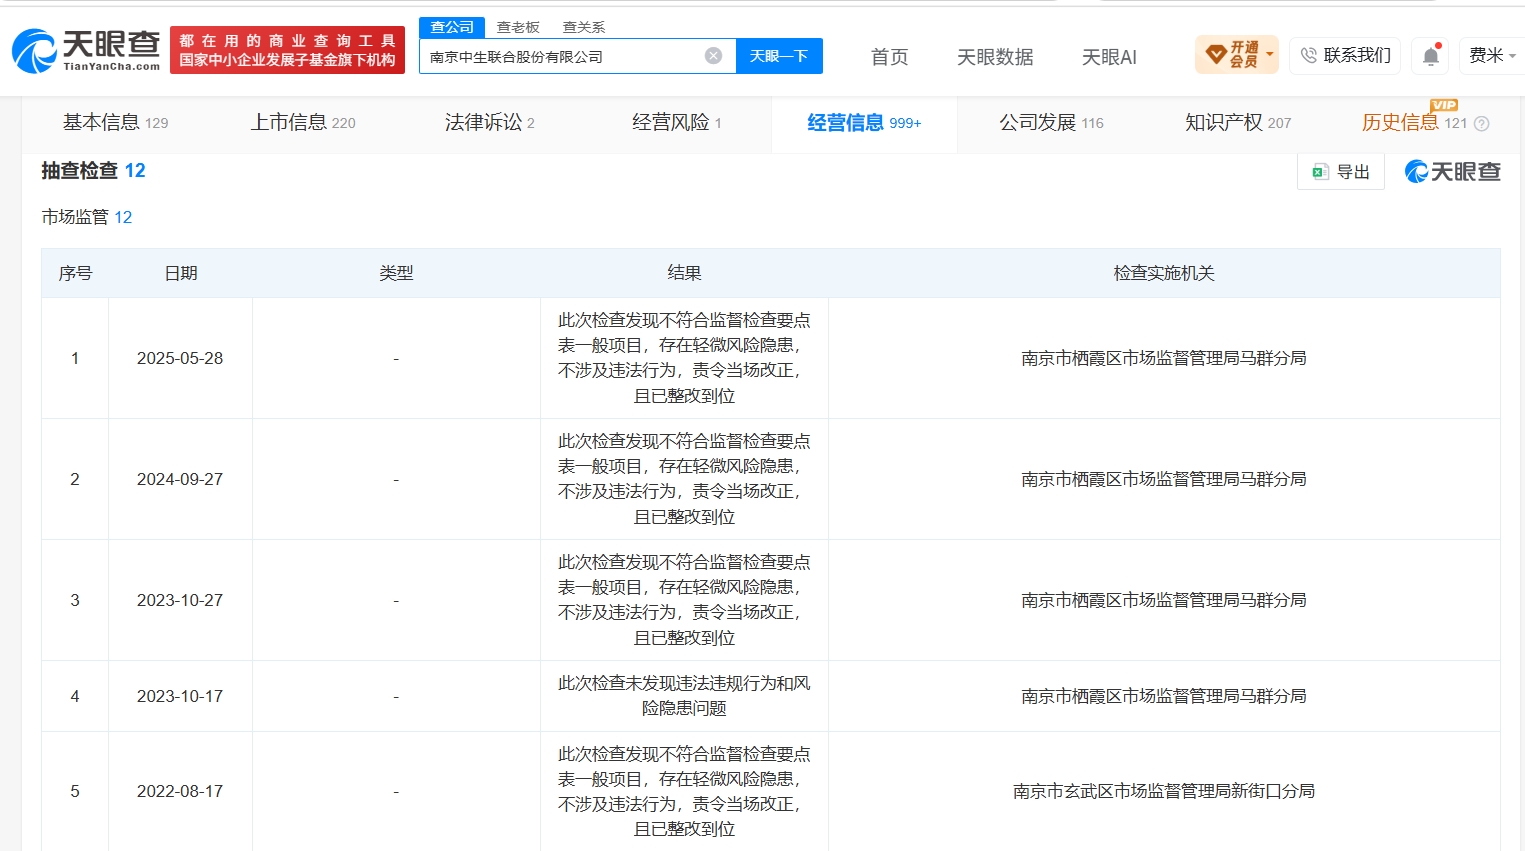Open the 历史信息 VIP tab
This screenshot has height=851, width=1525.
1414,123
